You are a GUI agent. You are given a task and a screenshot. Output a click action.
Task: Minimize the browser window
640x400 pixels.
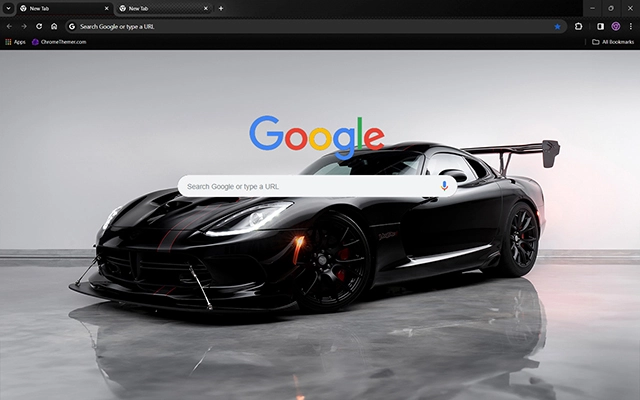pos(592,8)
